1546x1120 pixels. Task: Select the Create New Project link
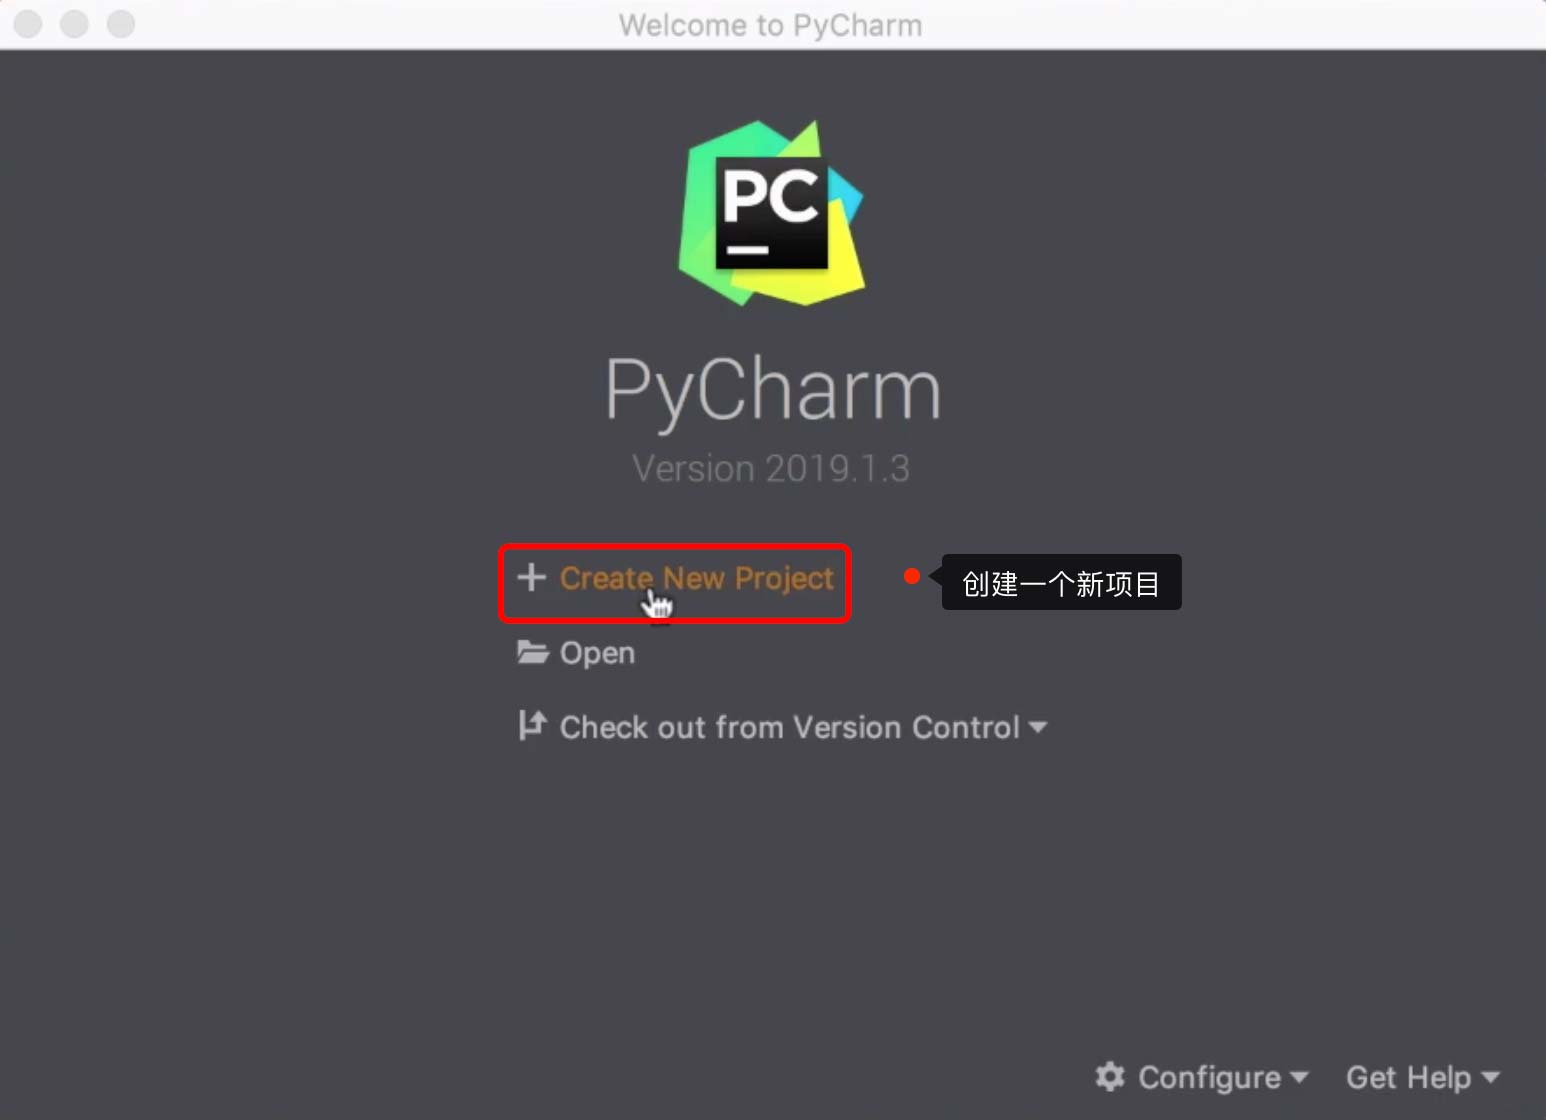point(696,578)
